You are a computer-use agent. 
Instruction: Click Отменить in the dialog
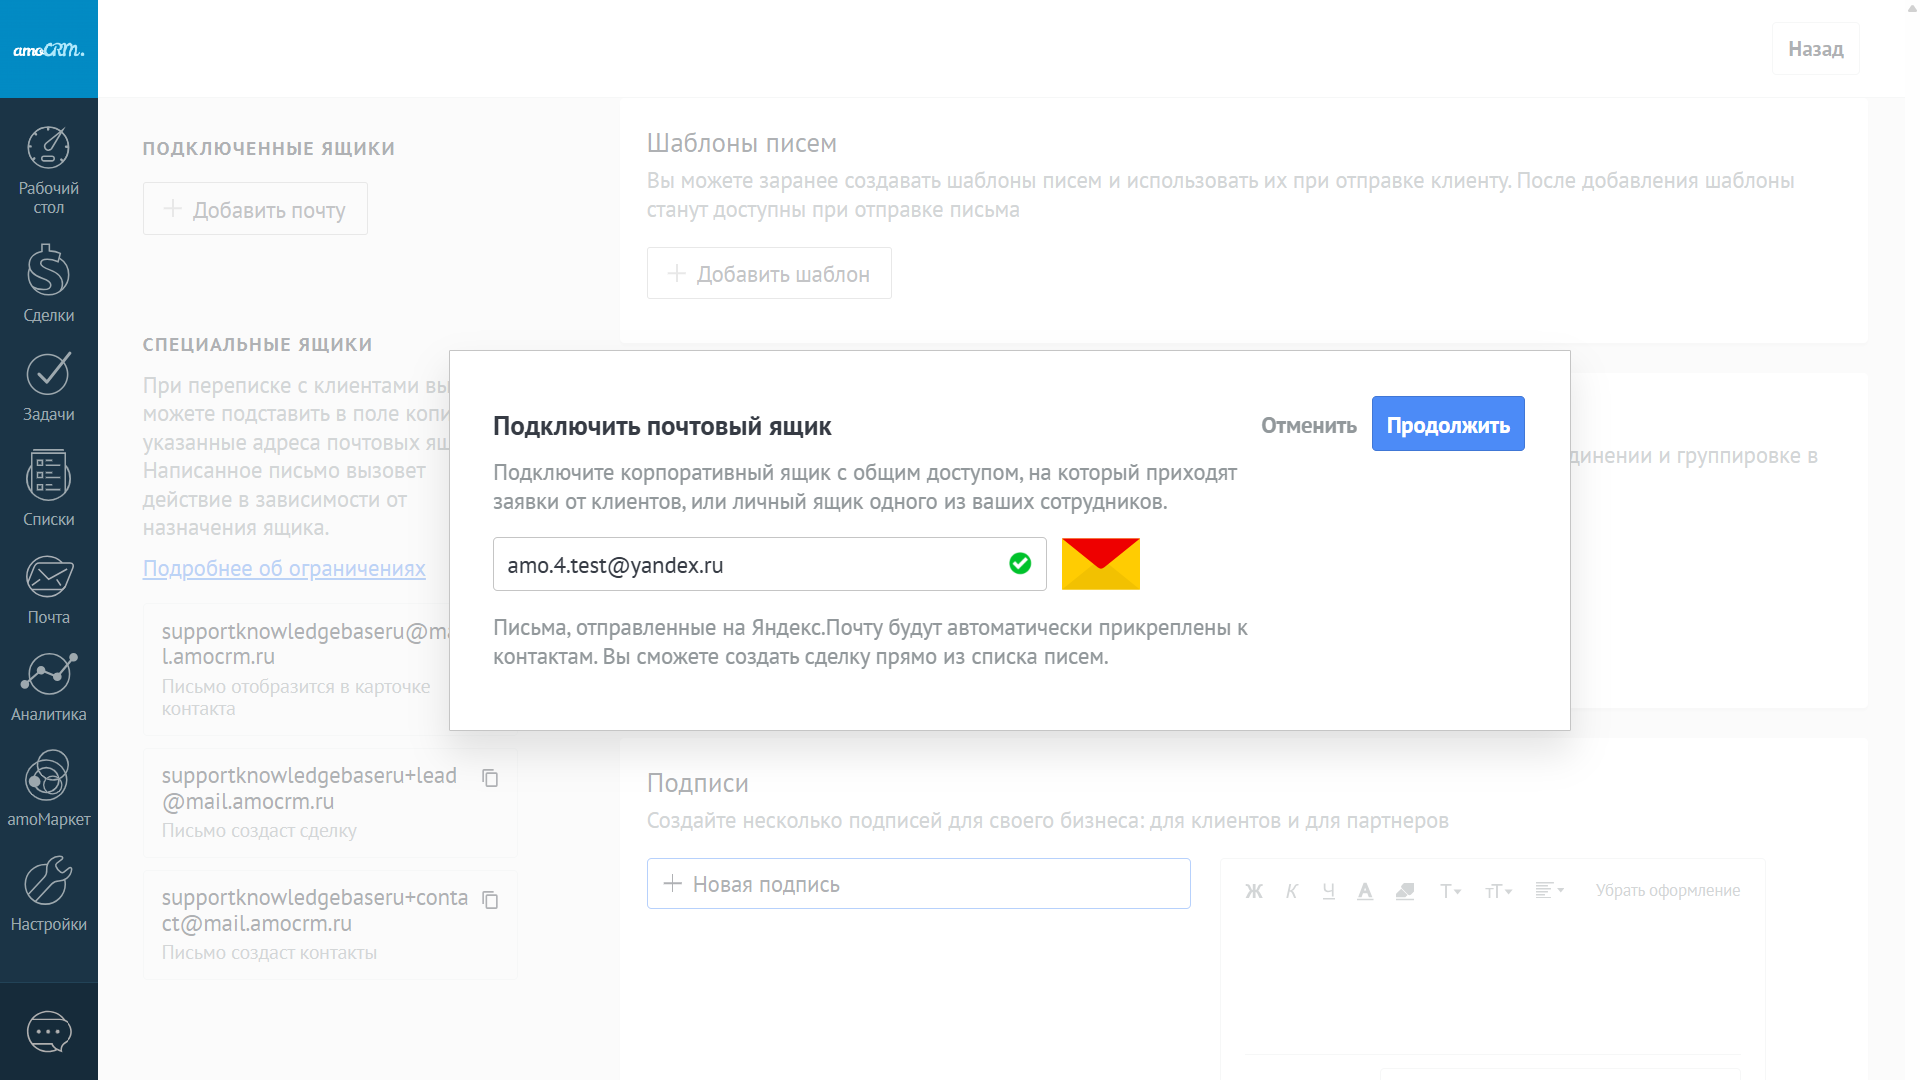pyautogui.click(x=1308, y=425)
